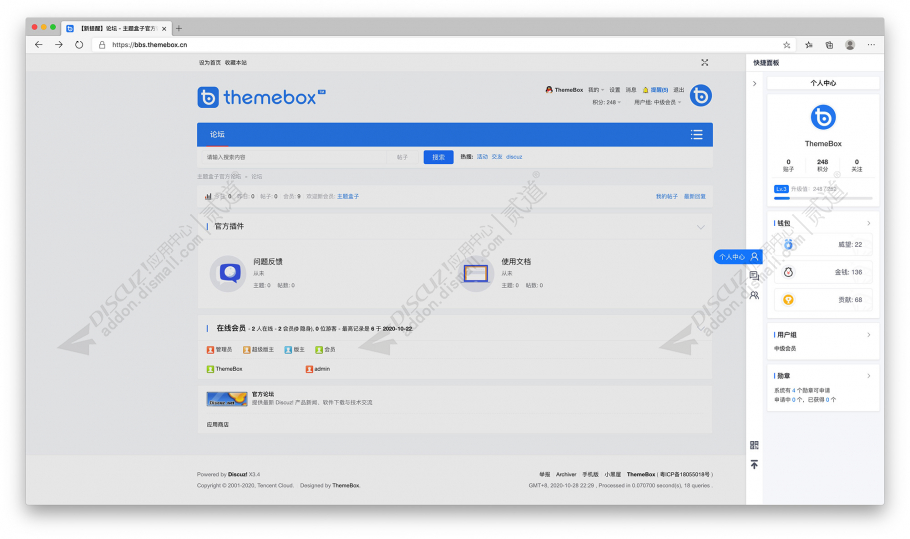The image size is (910, 539).
Task: Bookmark this page with the star icon
Action: point(786,45)
